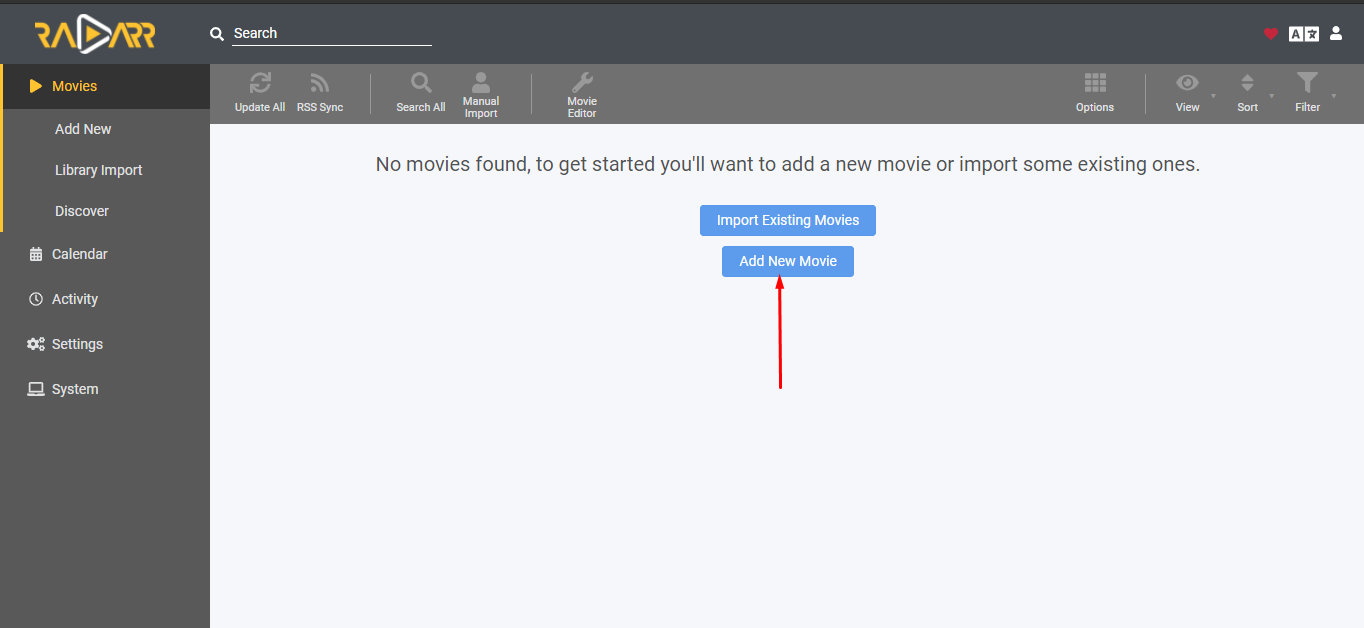Select Library Import in the sidebar
This screenshot has height=628, width=1364.
[x=98, y=170]
